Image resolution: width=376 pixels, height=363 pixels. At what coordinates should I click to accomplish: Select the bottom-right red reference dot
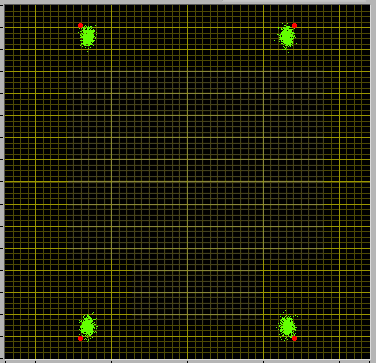(294, 338)
